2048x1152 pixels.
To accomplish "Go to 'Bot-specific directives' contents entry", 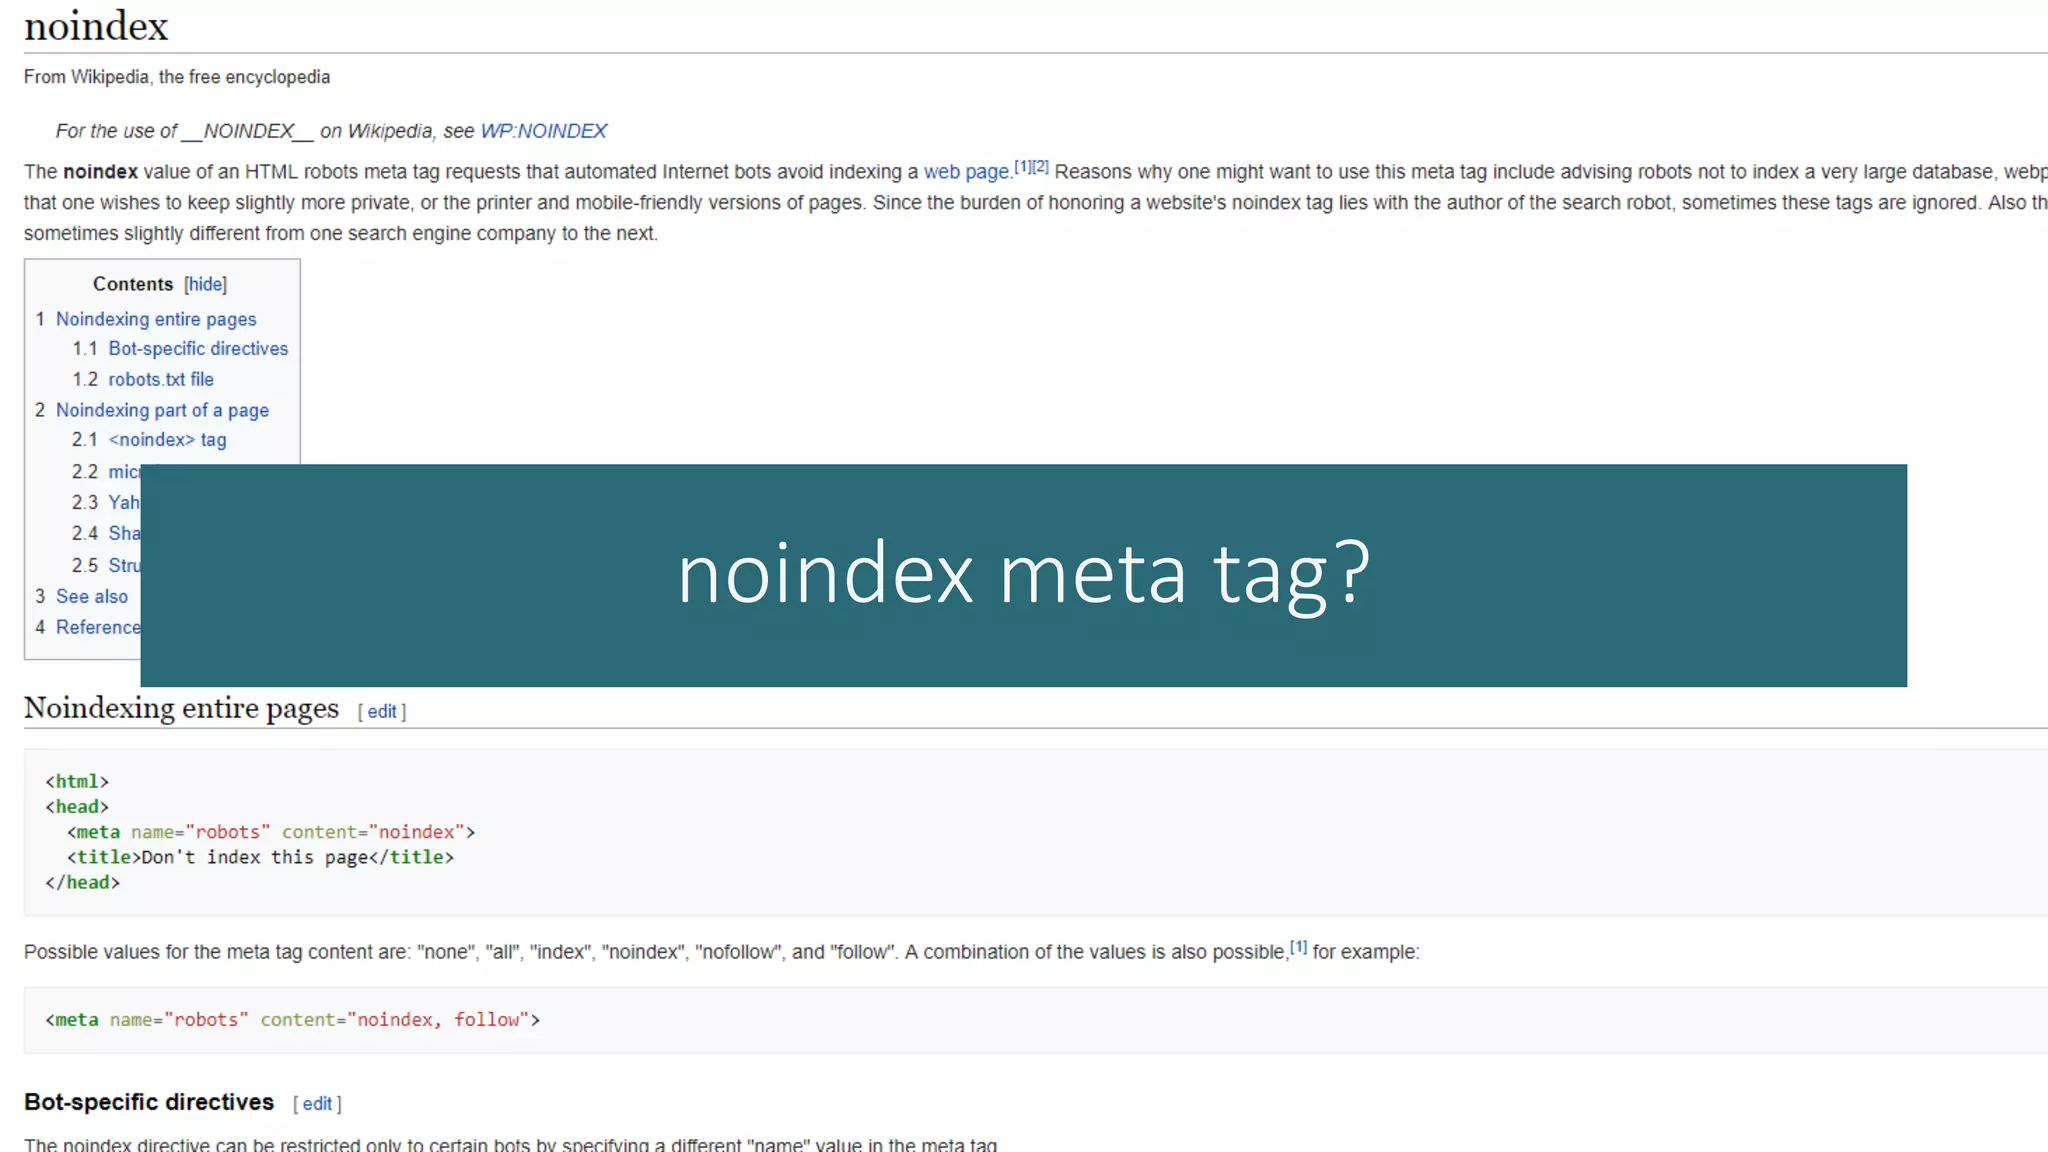I will click(198, 348).
